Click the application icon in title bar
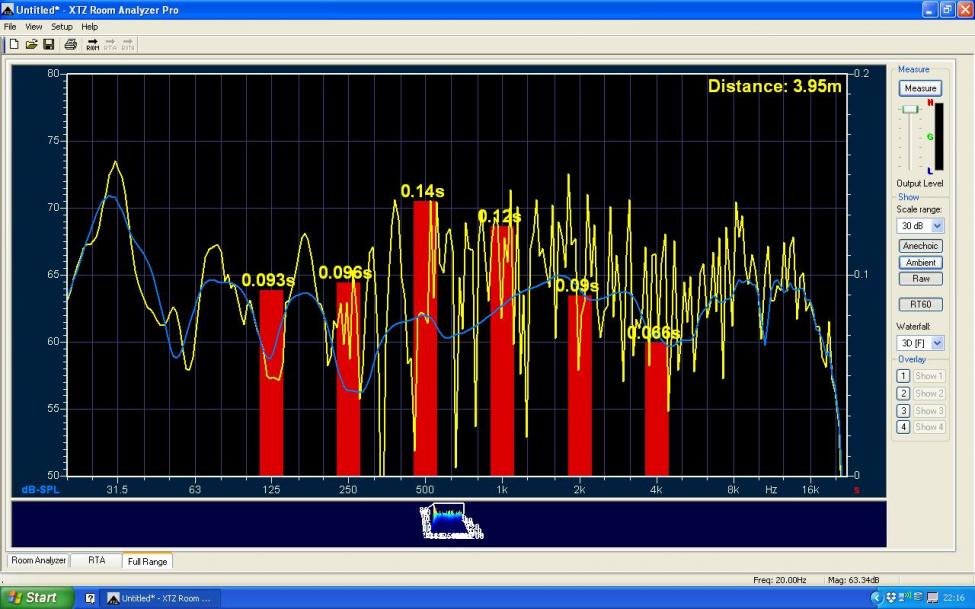975x609 pixels. [7, 9]
